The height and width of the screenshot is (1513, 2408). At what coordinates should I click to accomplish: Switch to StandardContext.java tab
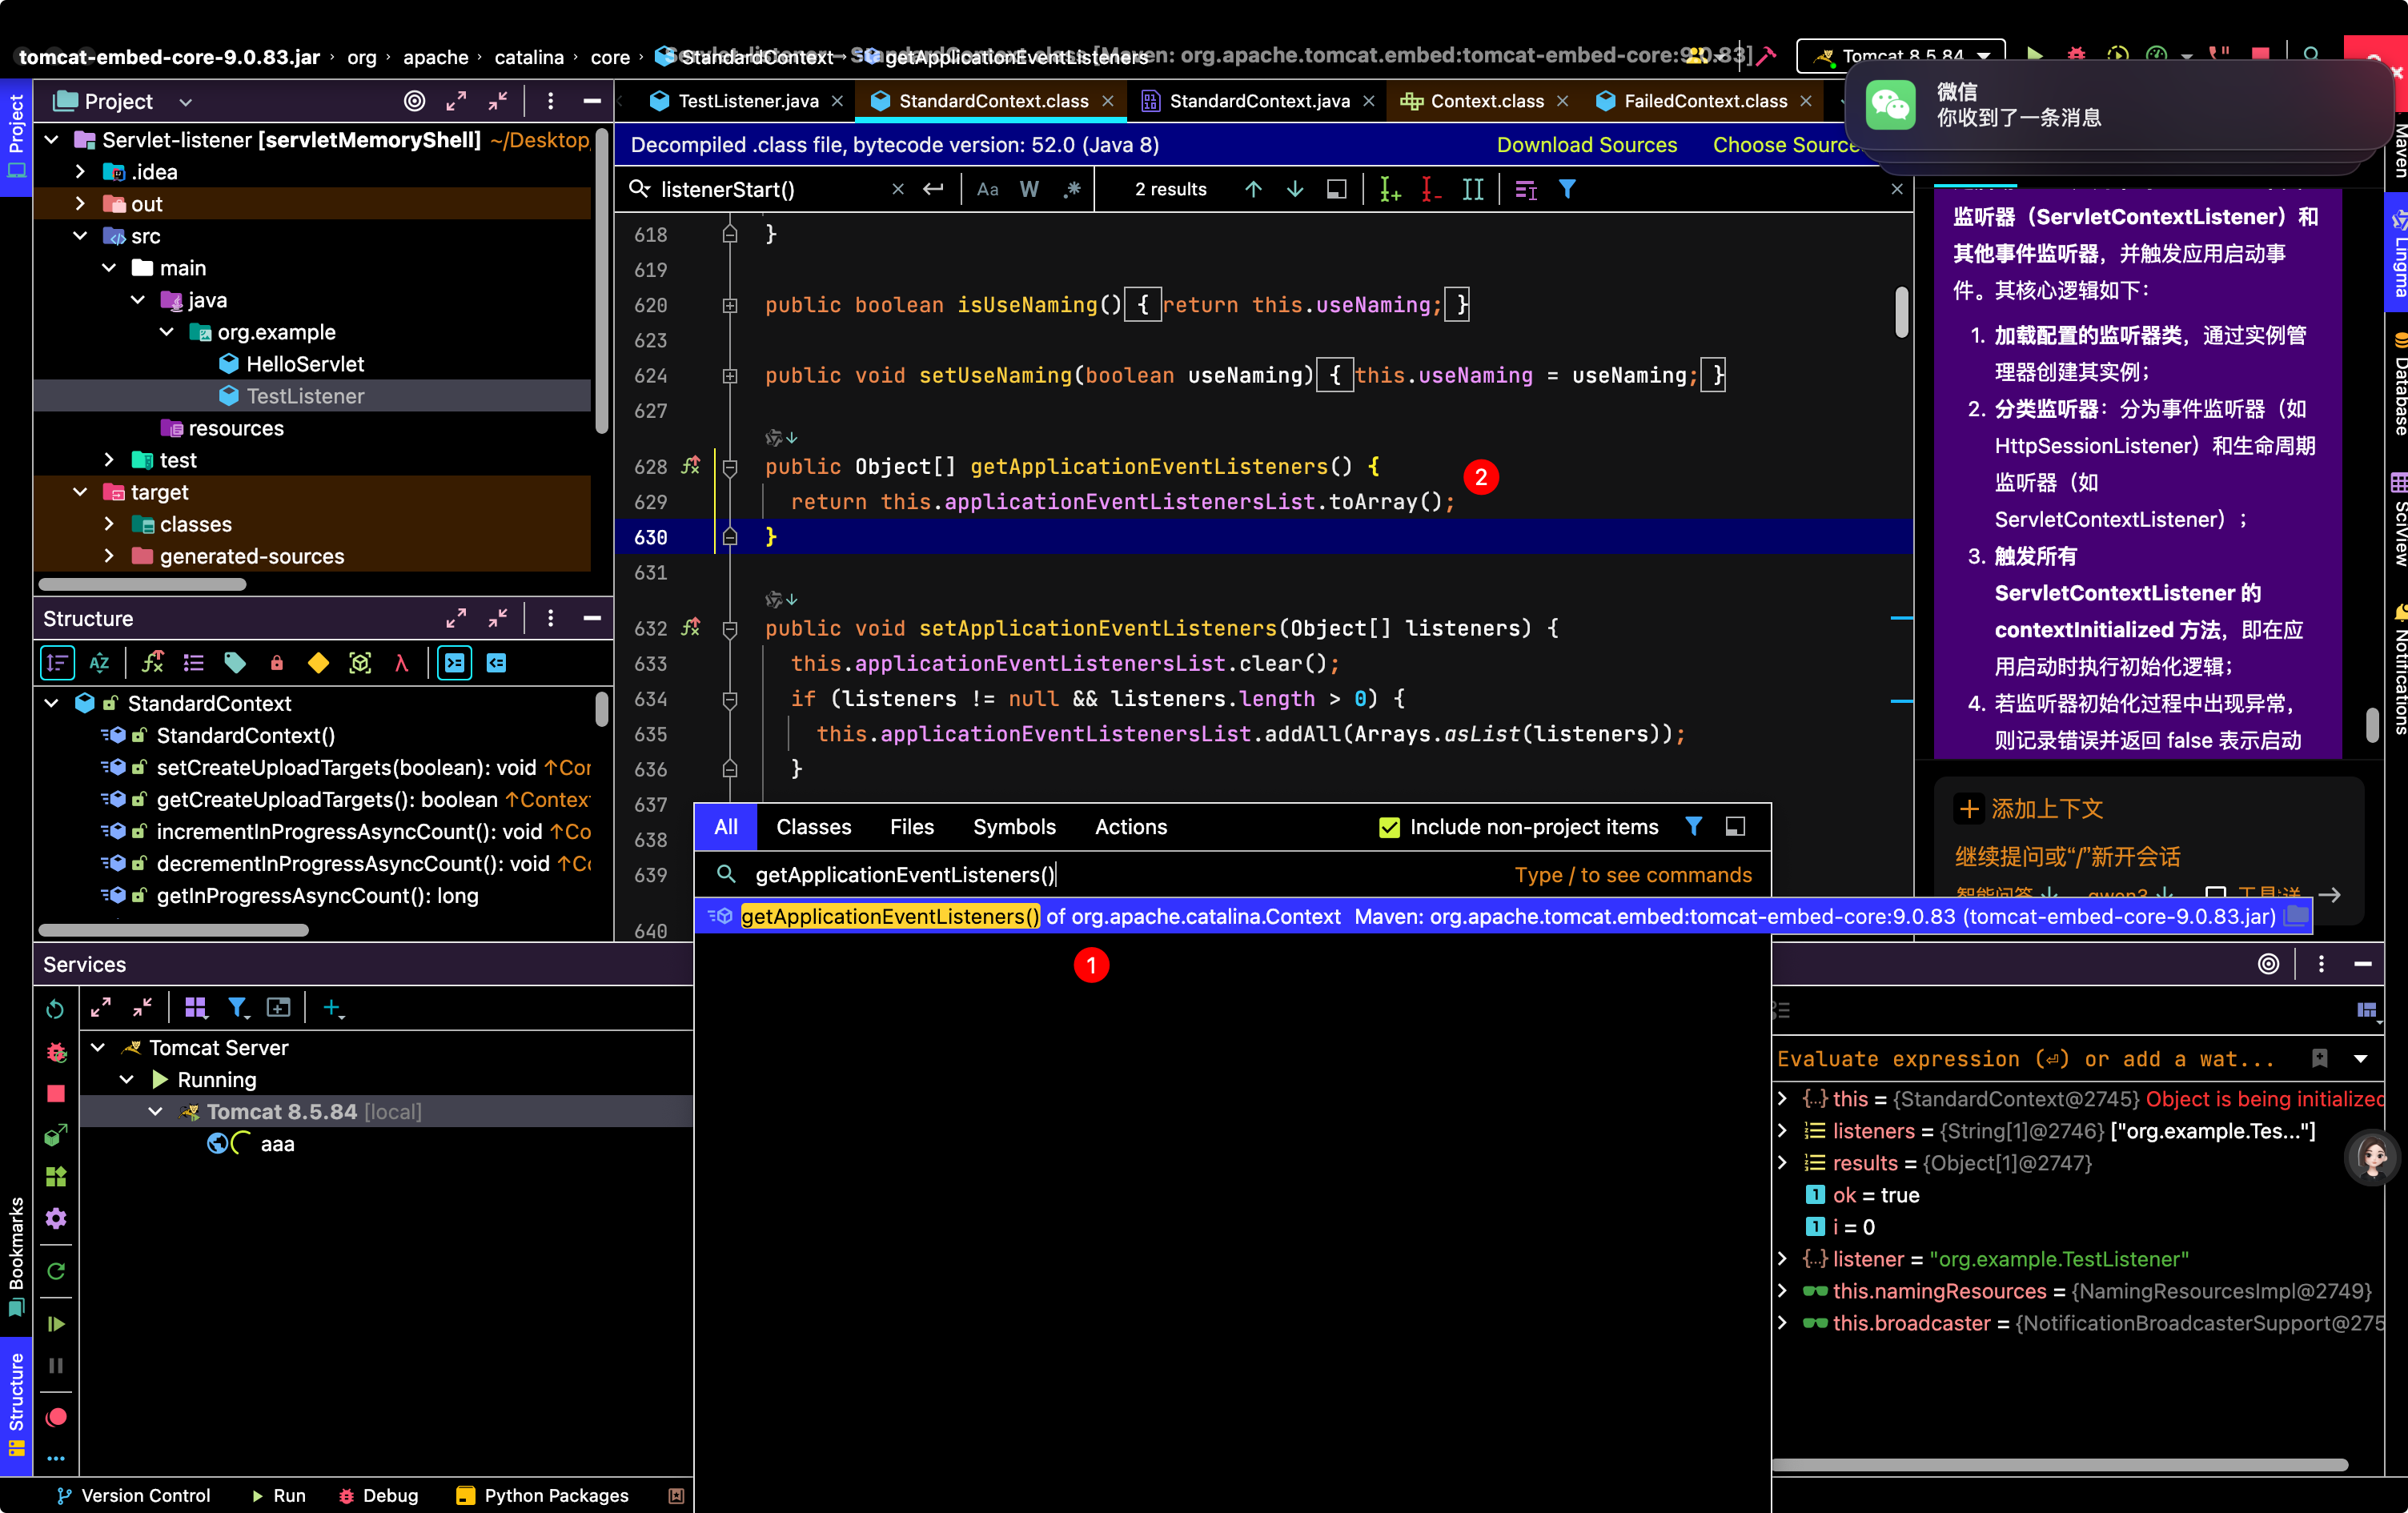[x=1258, y=101]
